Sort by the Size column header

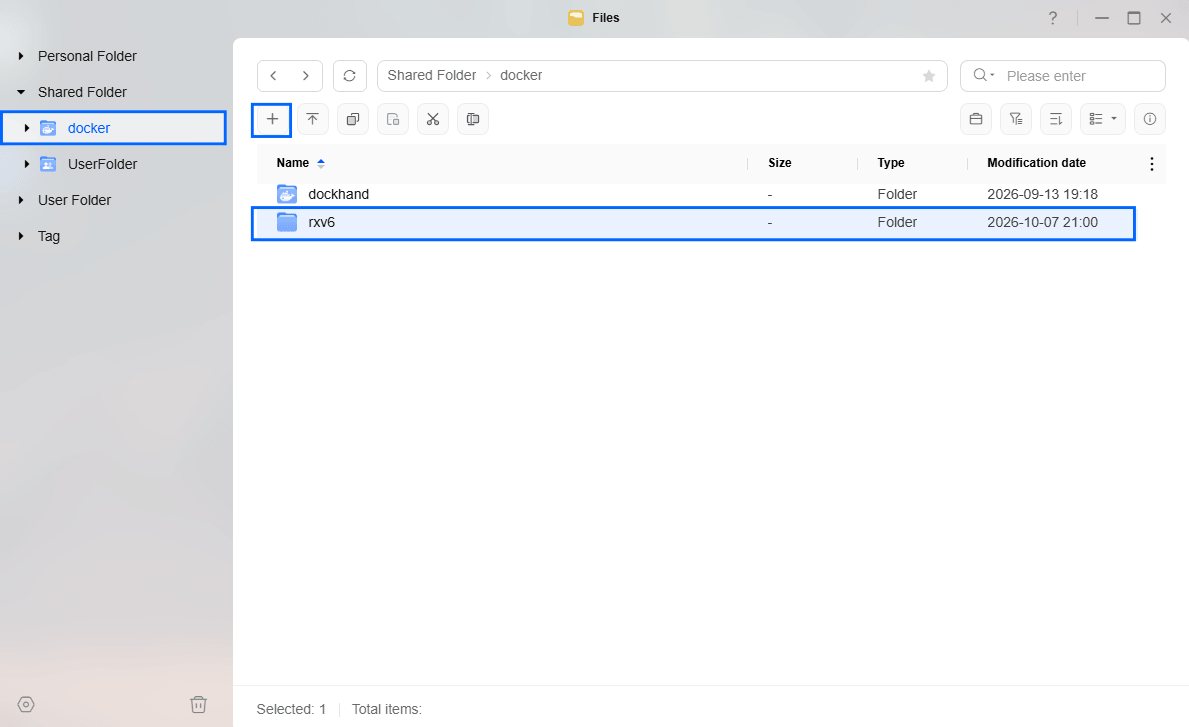(x=780, y=163)
